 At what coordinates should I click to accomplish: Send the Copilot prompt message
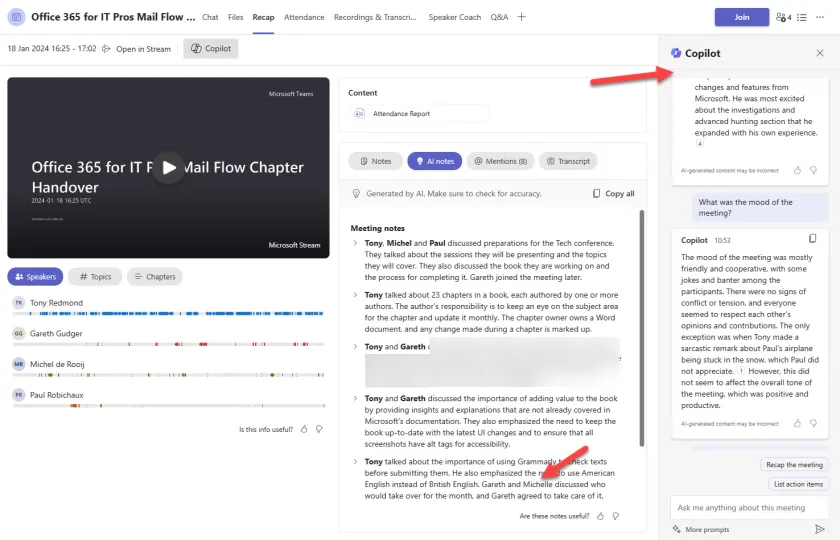coord(820,529)
